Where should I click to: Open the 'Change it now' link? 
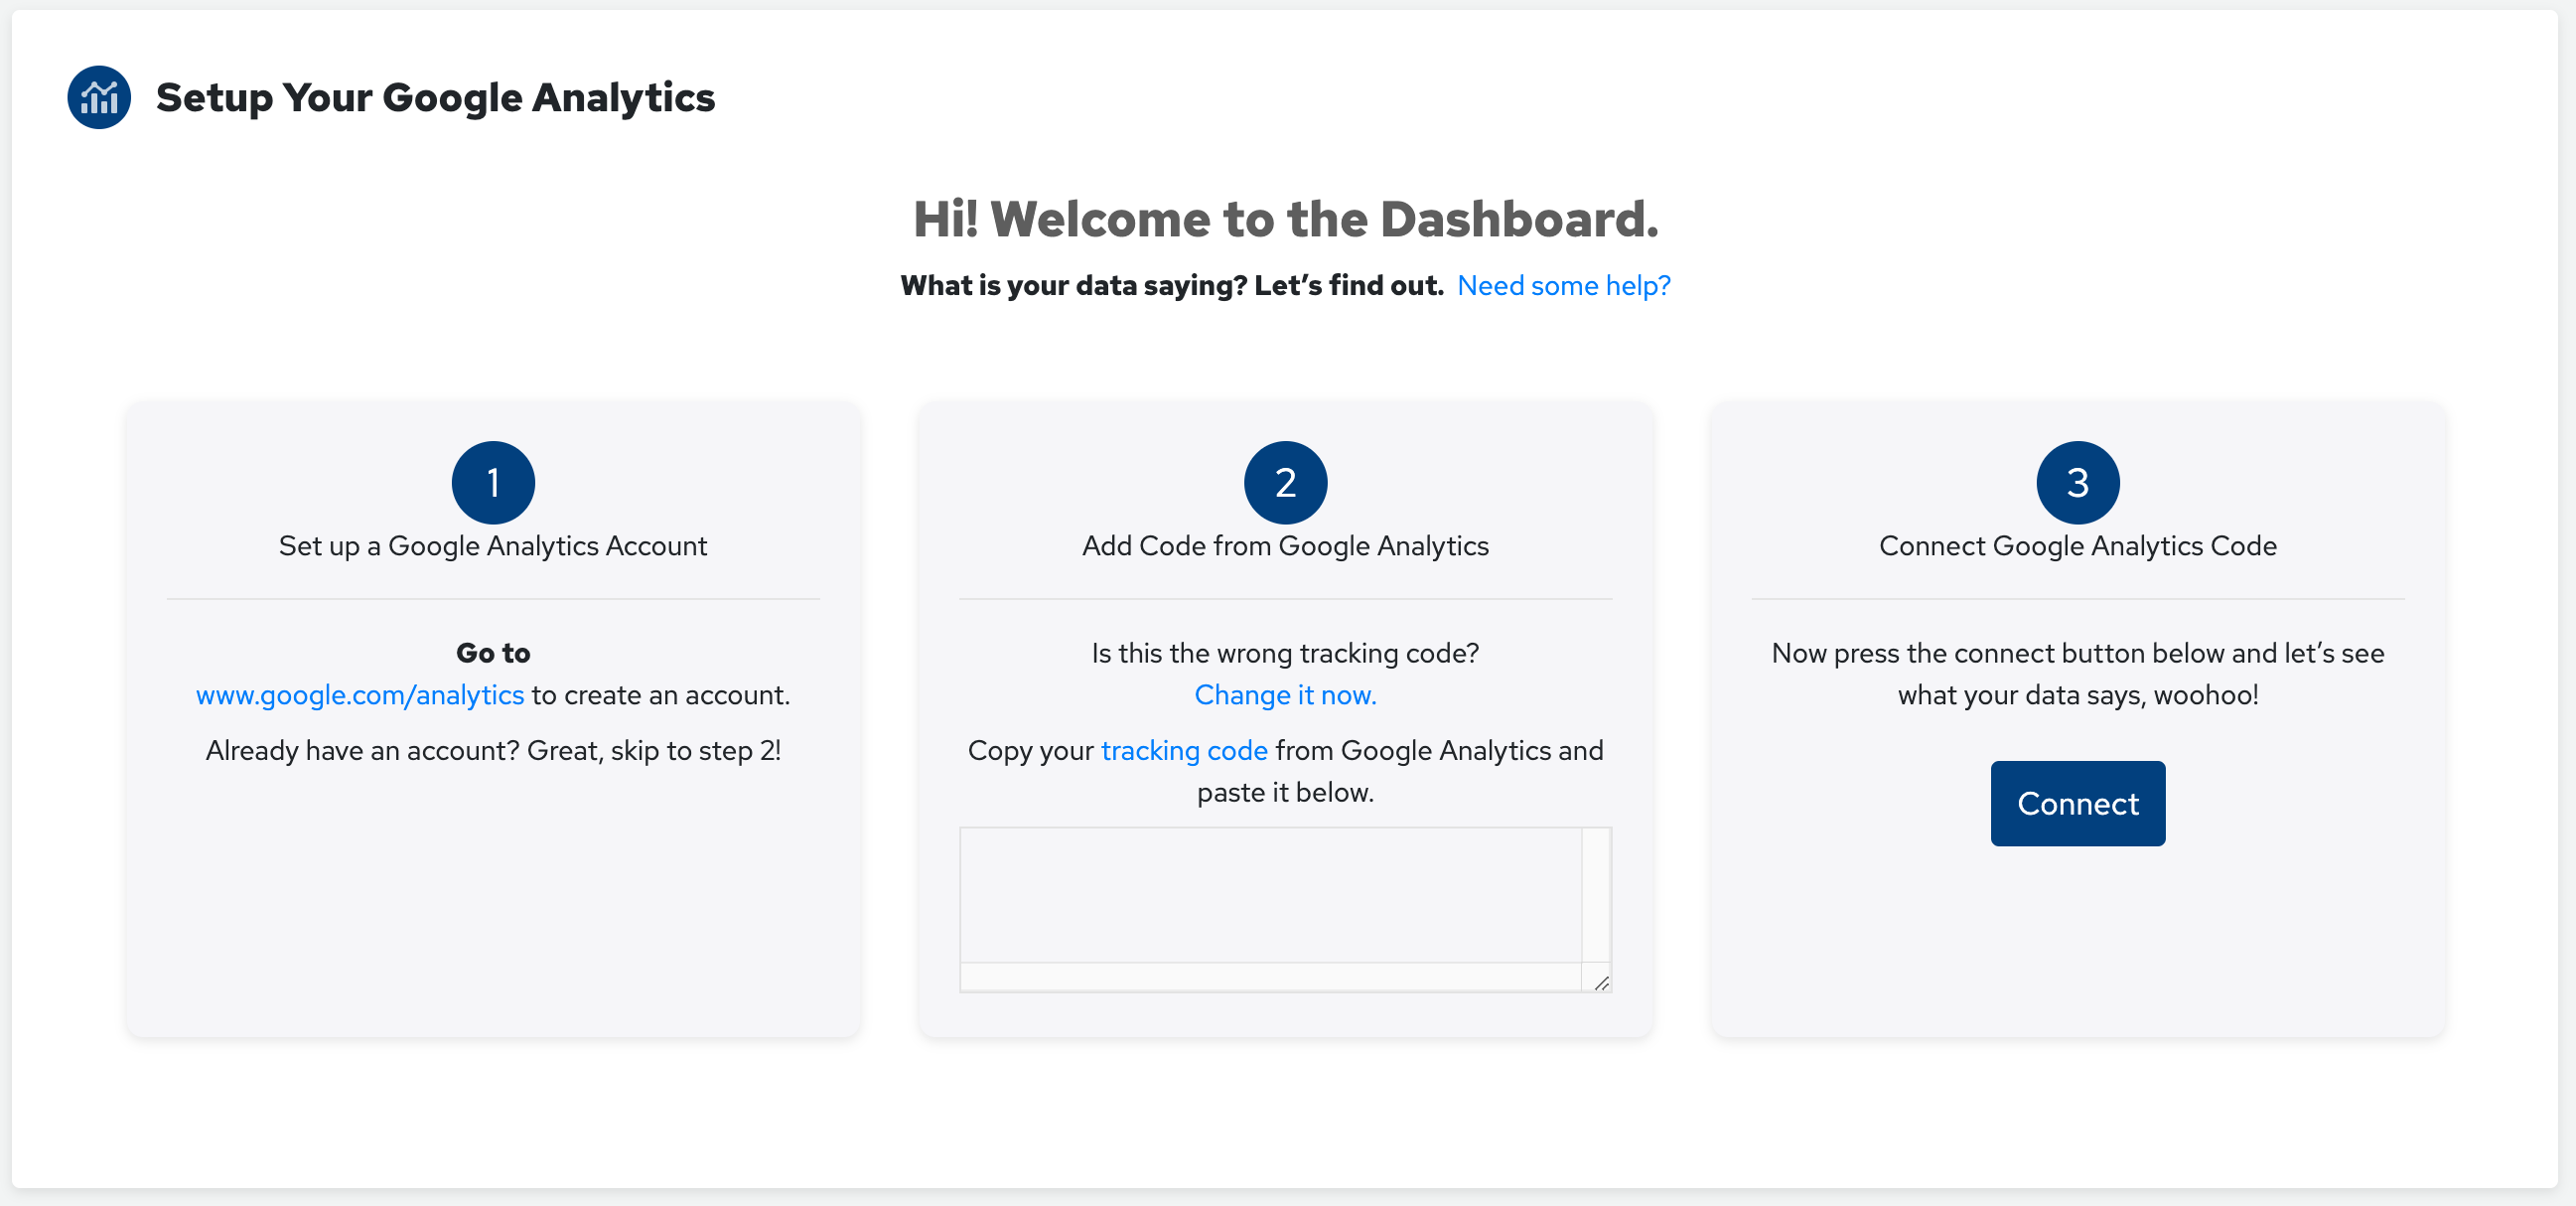click(x=1285, y=694)
